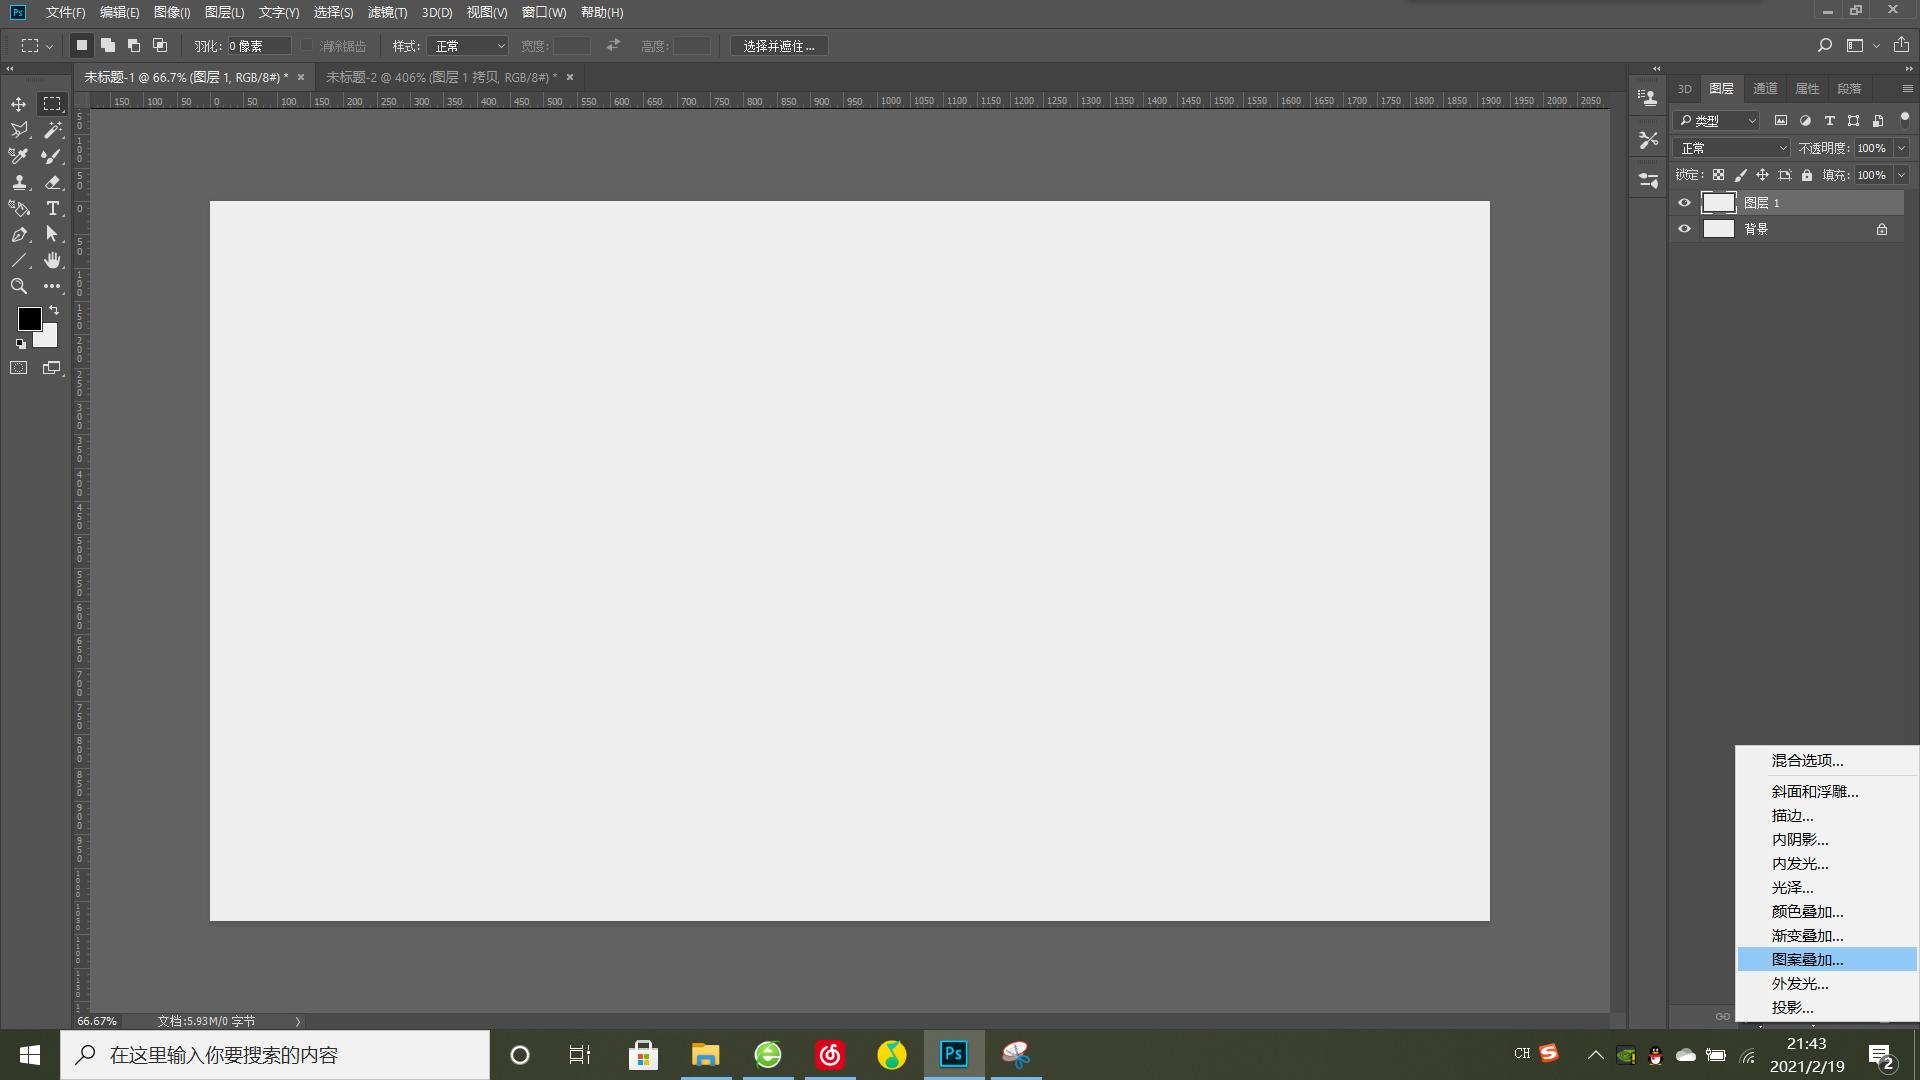Select the Magic Wand tool
Screen dimensions: 1920x1080
click(x=52, y=130)
